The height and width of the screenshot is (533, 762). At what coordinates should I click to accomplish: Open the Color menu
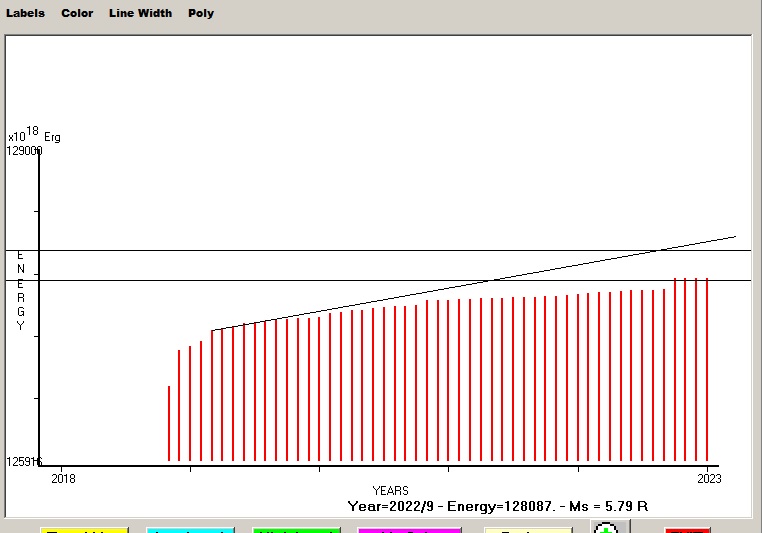77,13
